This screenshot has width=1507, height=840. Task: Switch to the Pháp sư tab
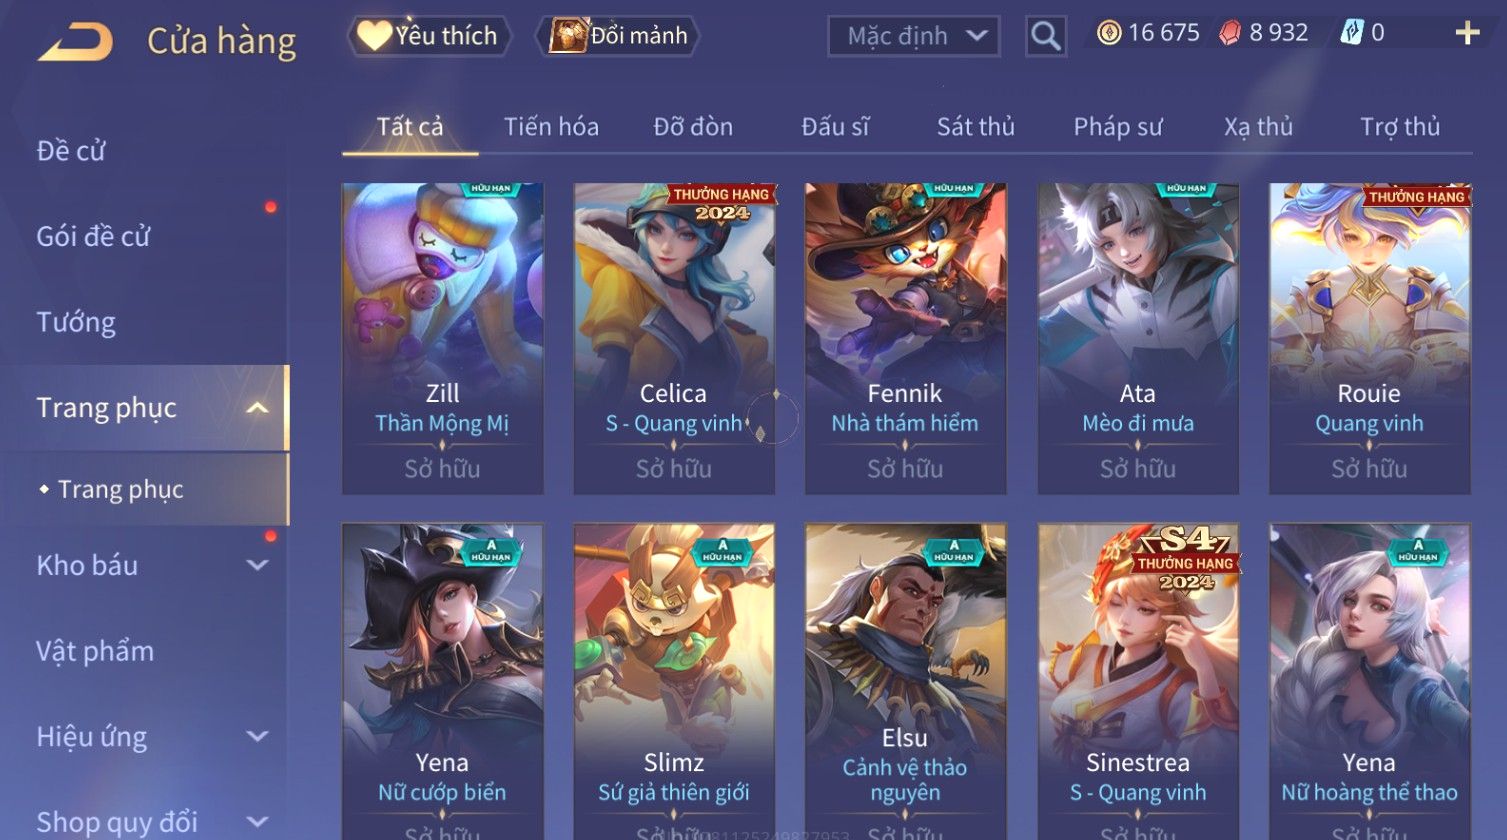[1118, 127]
